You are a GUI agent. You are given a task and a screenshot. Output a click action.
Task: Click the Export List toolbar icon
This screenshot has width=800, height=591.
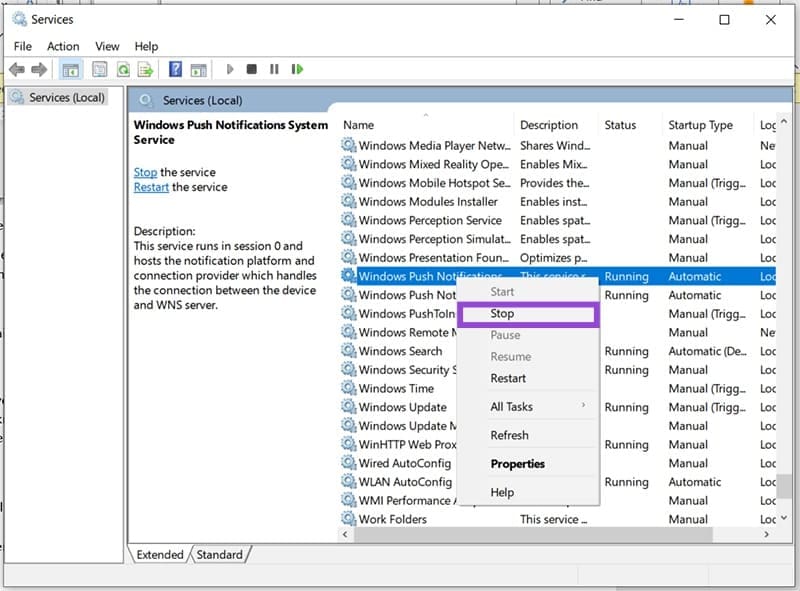pos(146,69)
